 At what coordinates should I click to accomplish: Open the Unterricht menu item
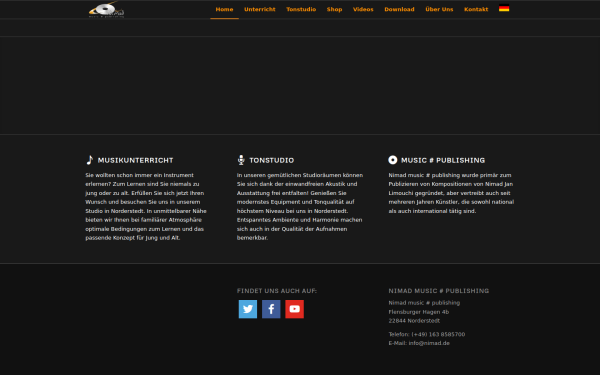coord(260,9)
